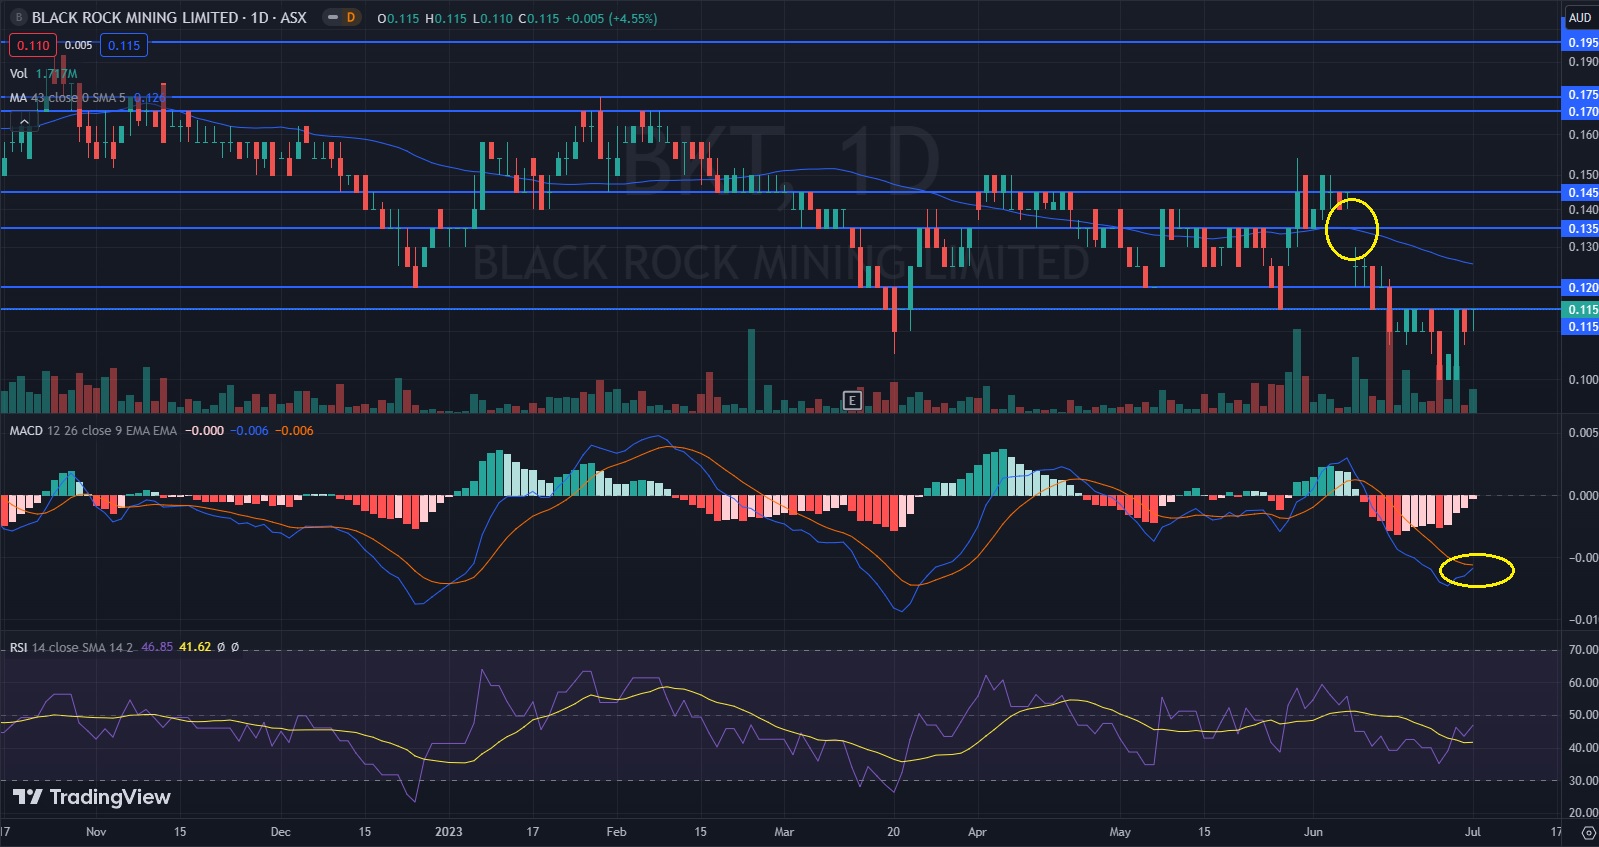
Task: Click the Jul label on time axis
Action: (x=1473, y=832)
